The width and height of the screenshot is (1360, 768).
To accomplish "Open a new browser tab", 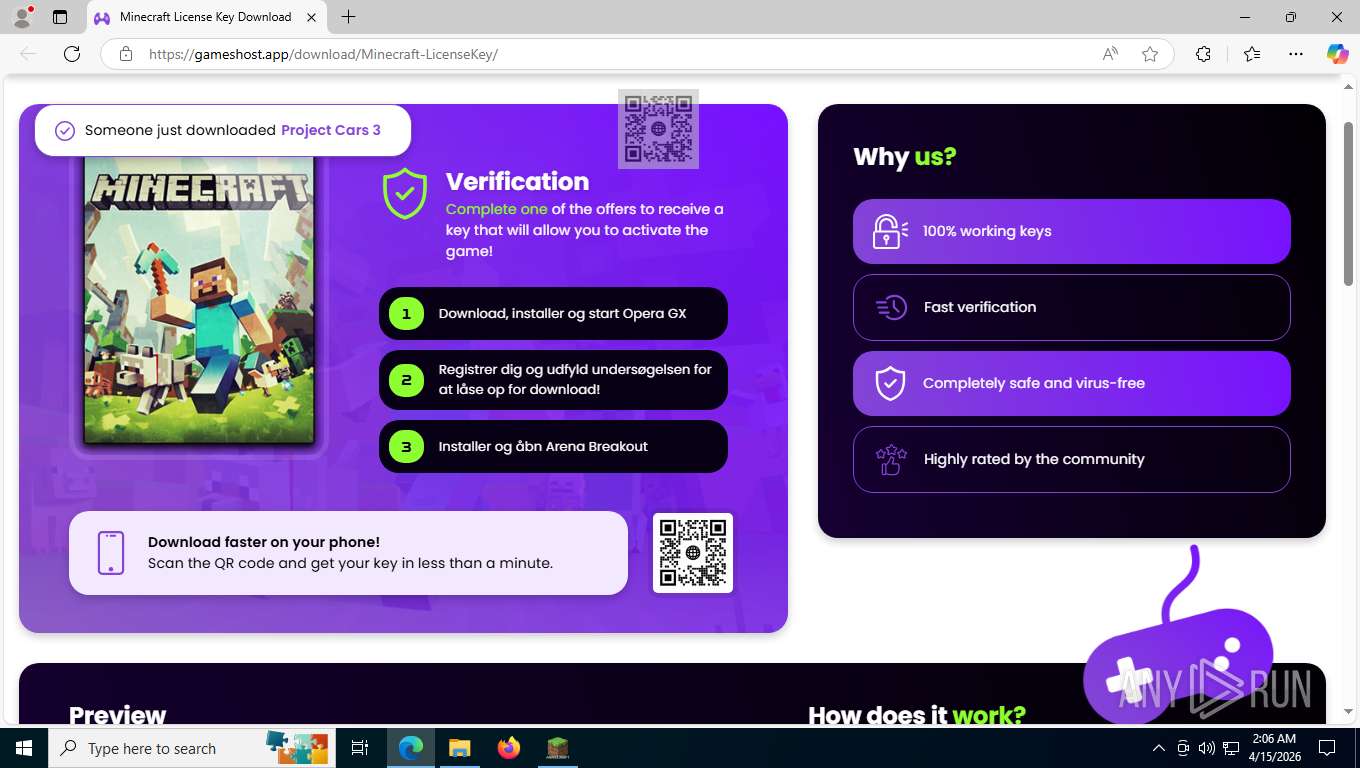I will pos(348,17).
